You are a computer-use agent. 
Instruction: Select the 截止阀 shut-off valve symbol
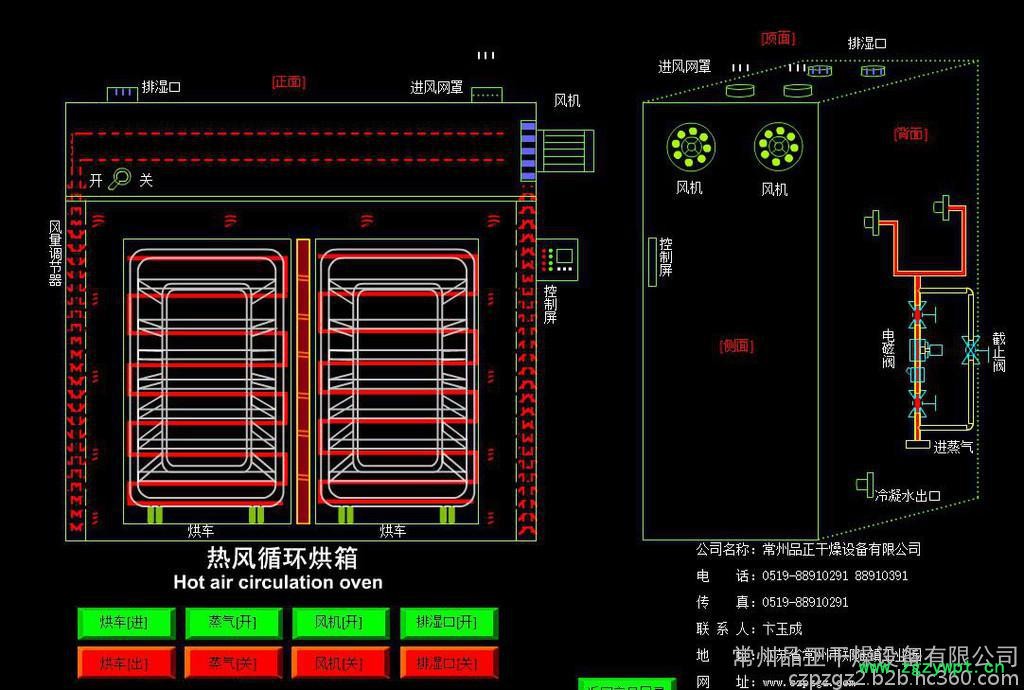click(969, 350)
